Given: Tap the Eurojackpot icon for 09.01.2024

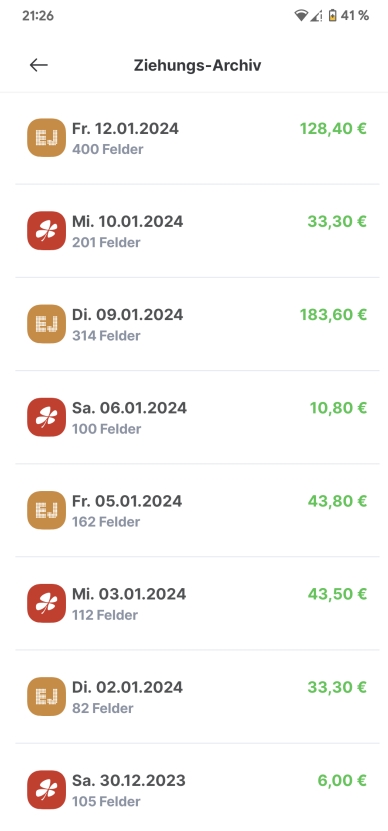Looking at the screenshot, I should coord(47,324).
